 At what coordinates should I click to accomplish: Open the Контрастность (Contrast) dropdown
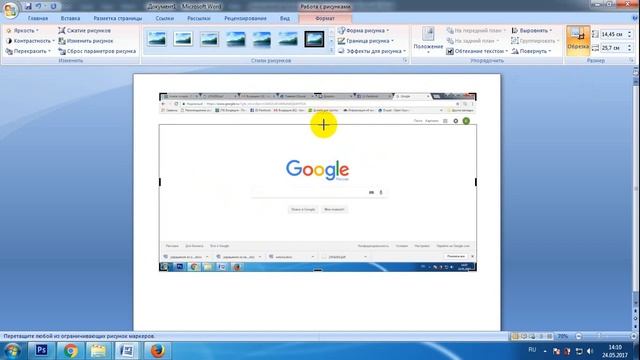click(30, 41)
